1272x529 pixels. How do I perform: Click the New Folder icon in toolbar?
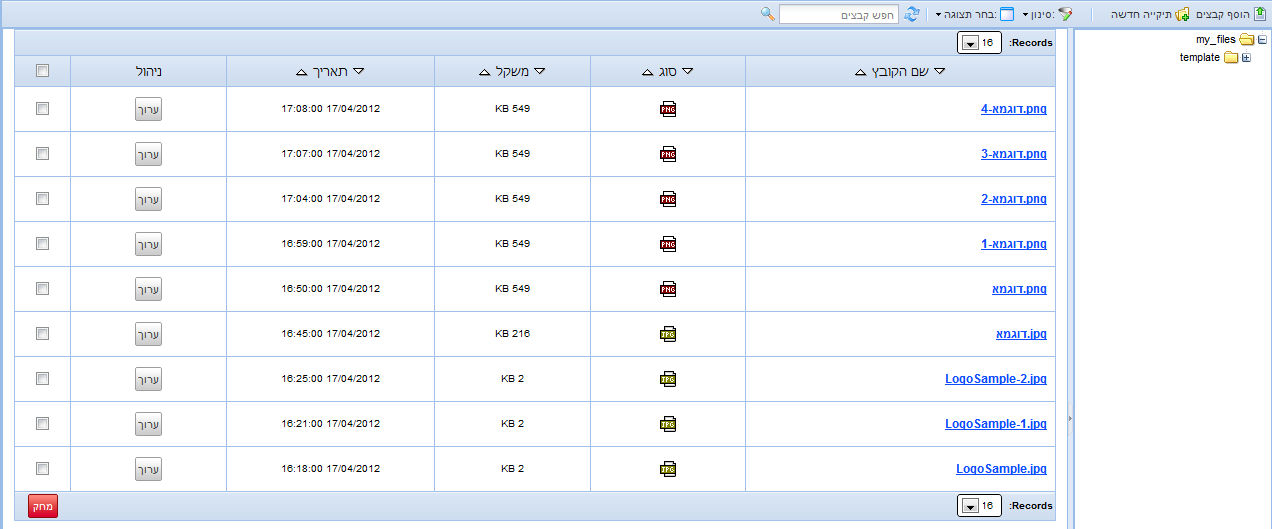(1183, 14)
